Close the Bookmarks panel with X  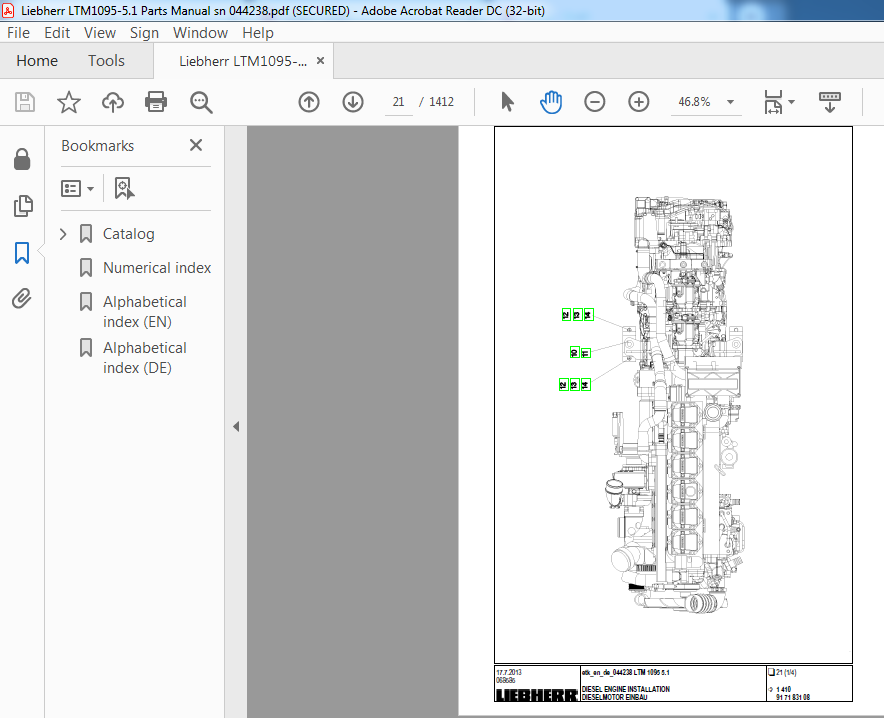click(196, 145)
